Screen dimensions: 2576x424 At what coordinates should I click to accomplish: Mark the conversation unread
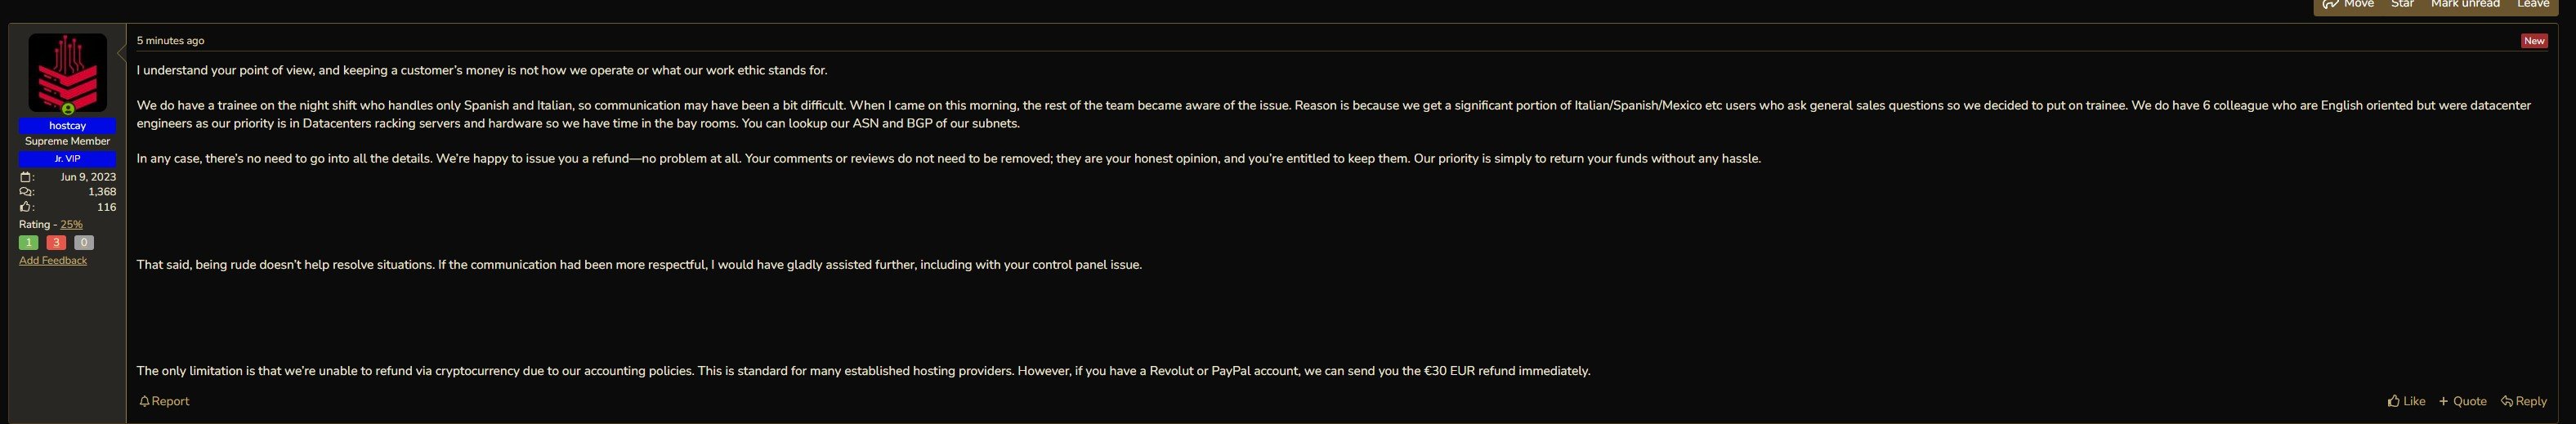(x=2465, y=5)
